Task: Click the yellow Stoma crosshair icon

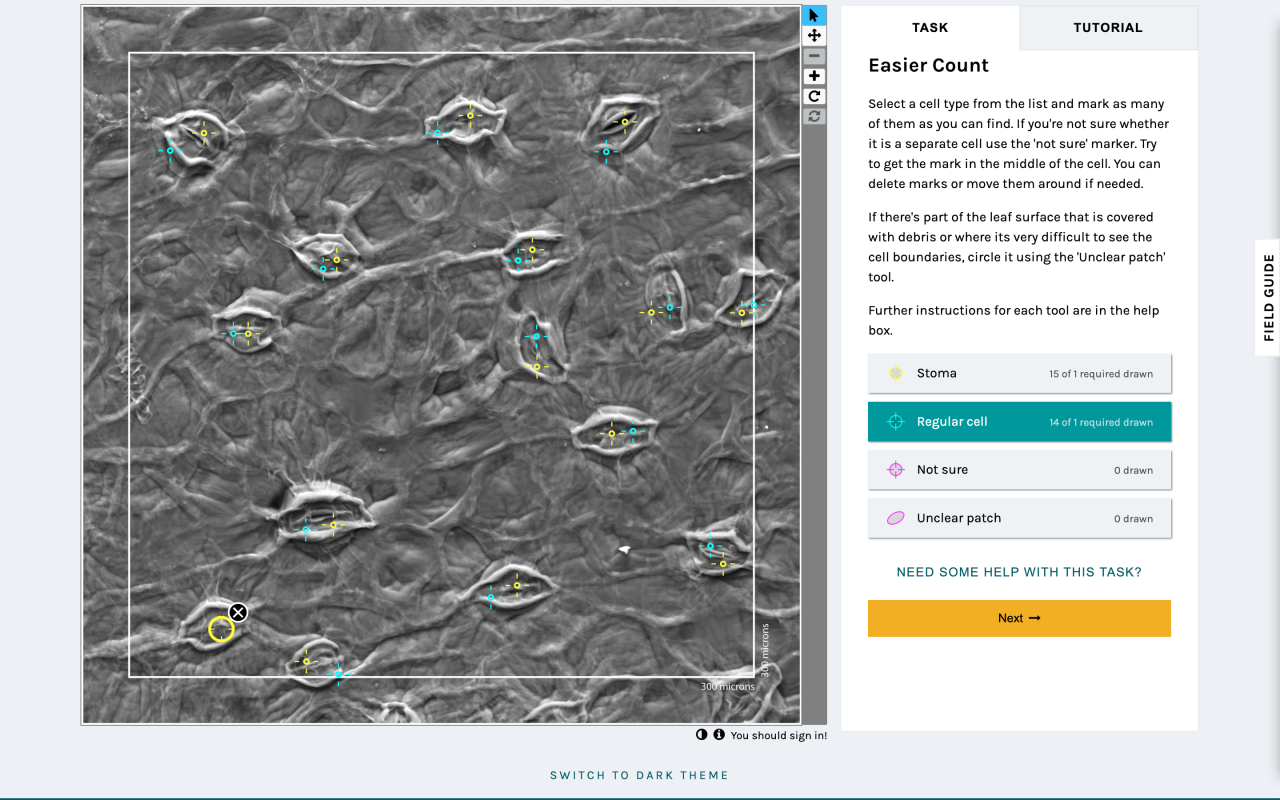Action: tap(896, 373)
